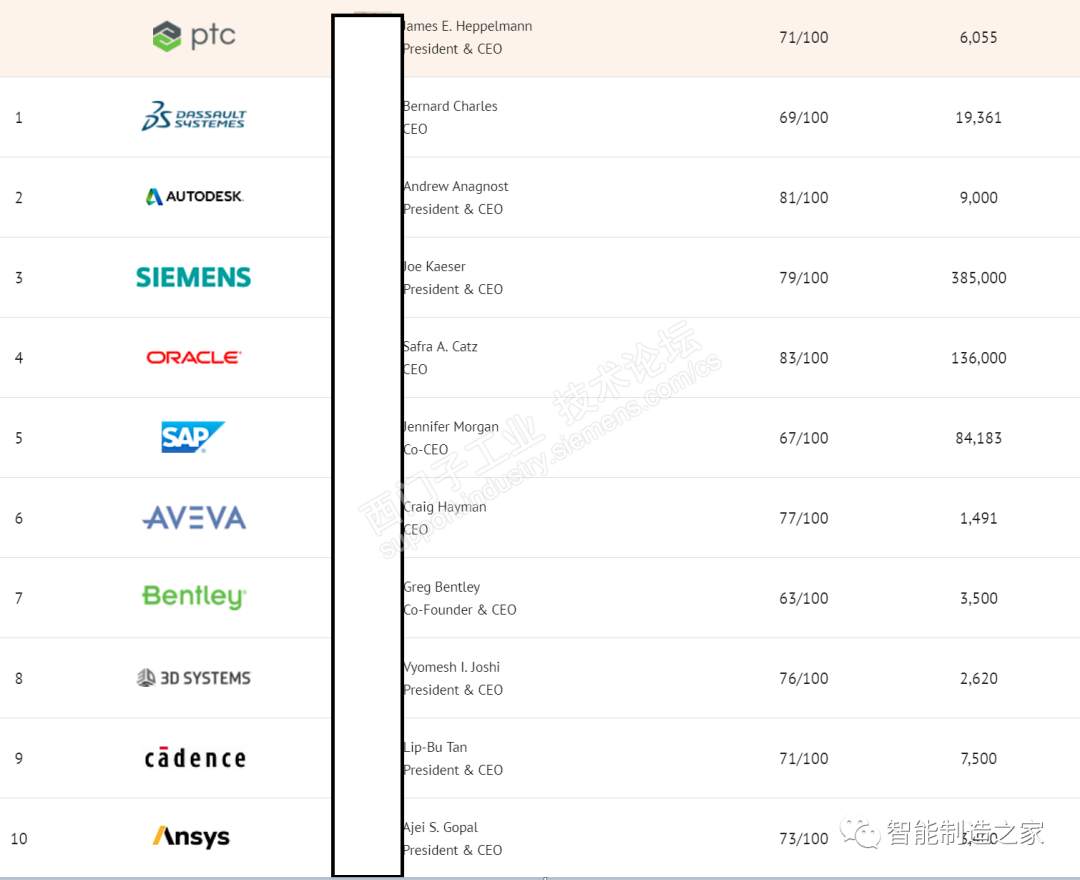
Task: Select Greg Bentley Co-Founder entry
Action: tap(443, 587)
